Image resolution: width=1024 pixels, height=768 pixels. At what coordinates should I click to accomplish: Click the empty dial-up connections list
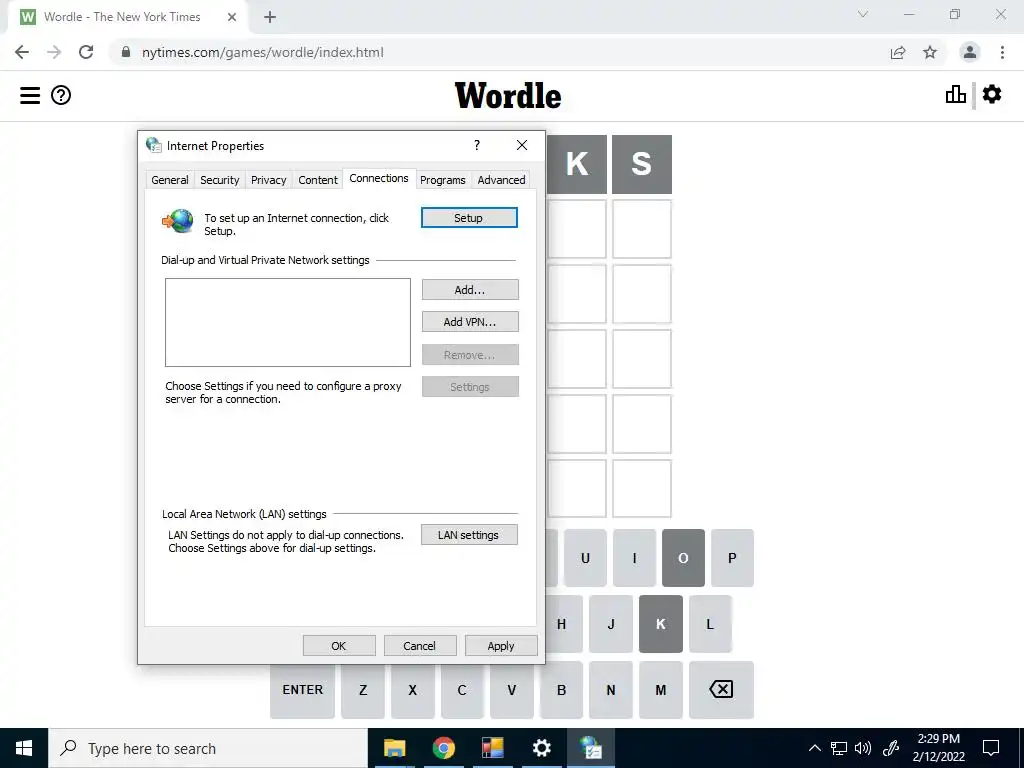point(287,323)
